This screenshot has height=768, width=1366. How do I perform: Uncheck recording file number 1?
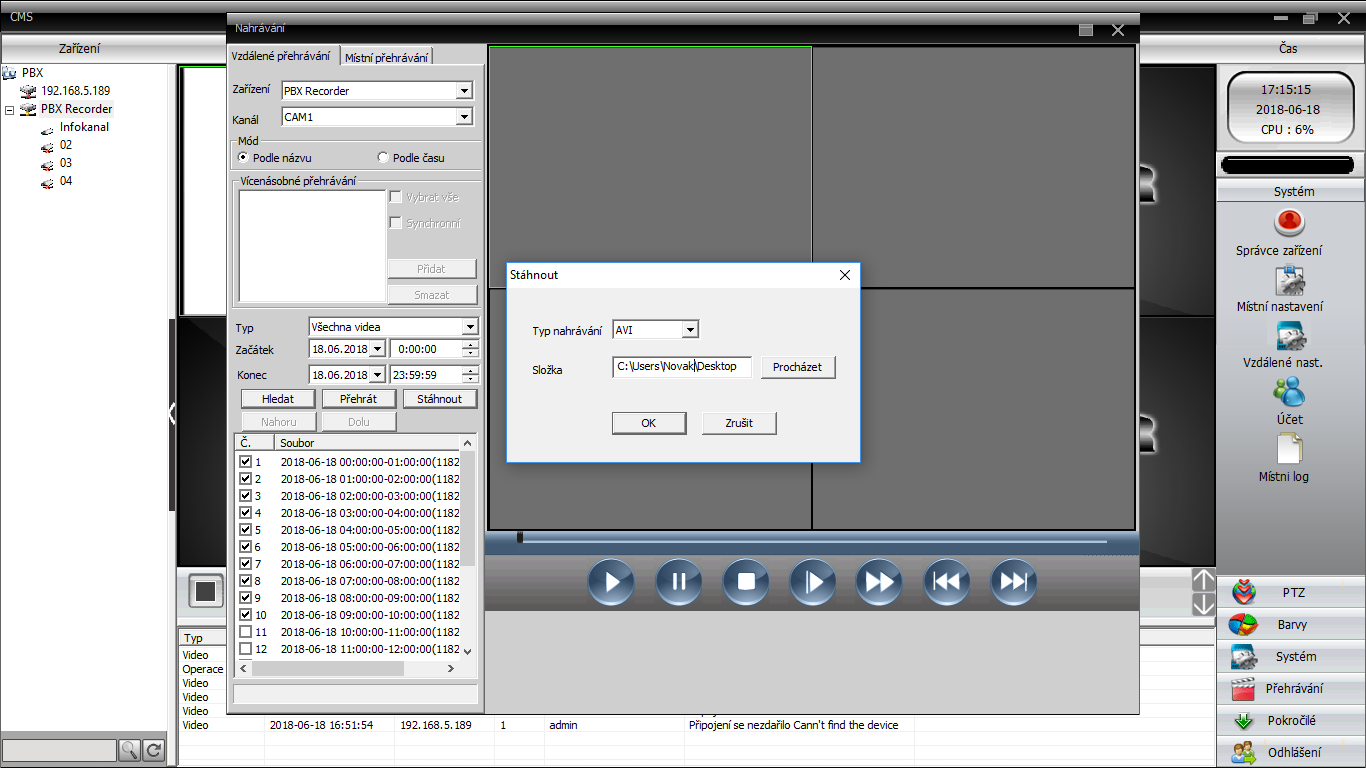click(246, 462)
